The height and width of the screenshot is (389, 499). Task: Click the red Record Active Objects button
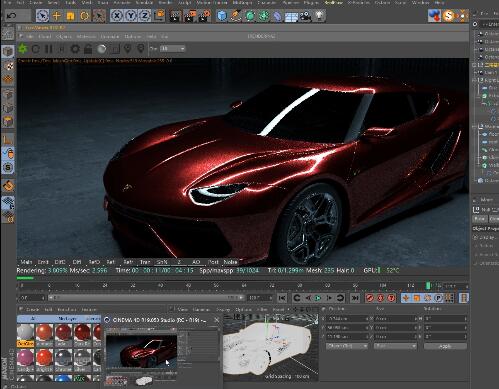pyautogui.click(x=370, y=298)
